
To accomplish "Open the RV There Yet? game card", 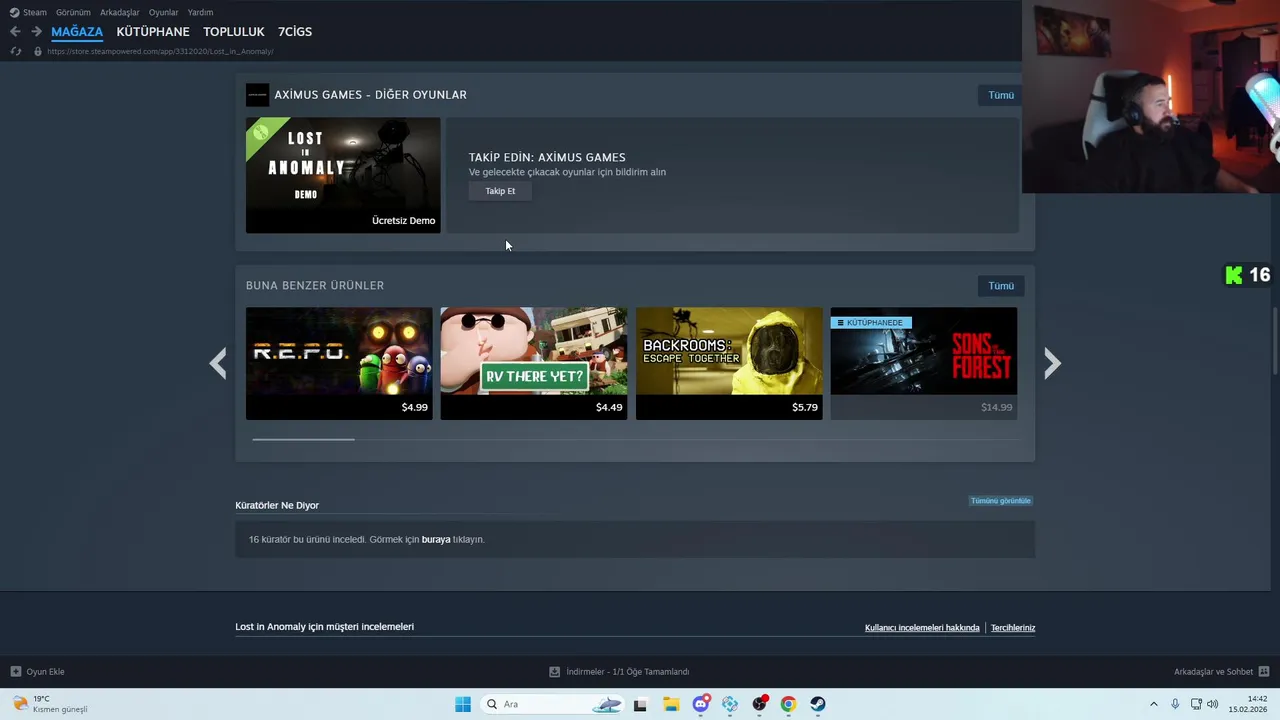I will pyautogui.click(x=534, y=363).
